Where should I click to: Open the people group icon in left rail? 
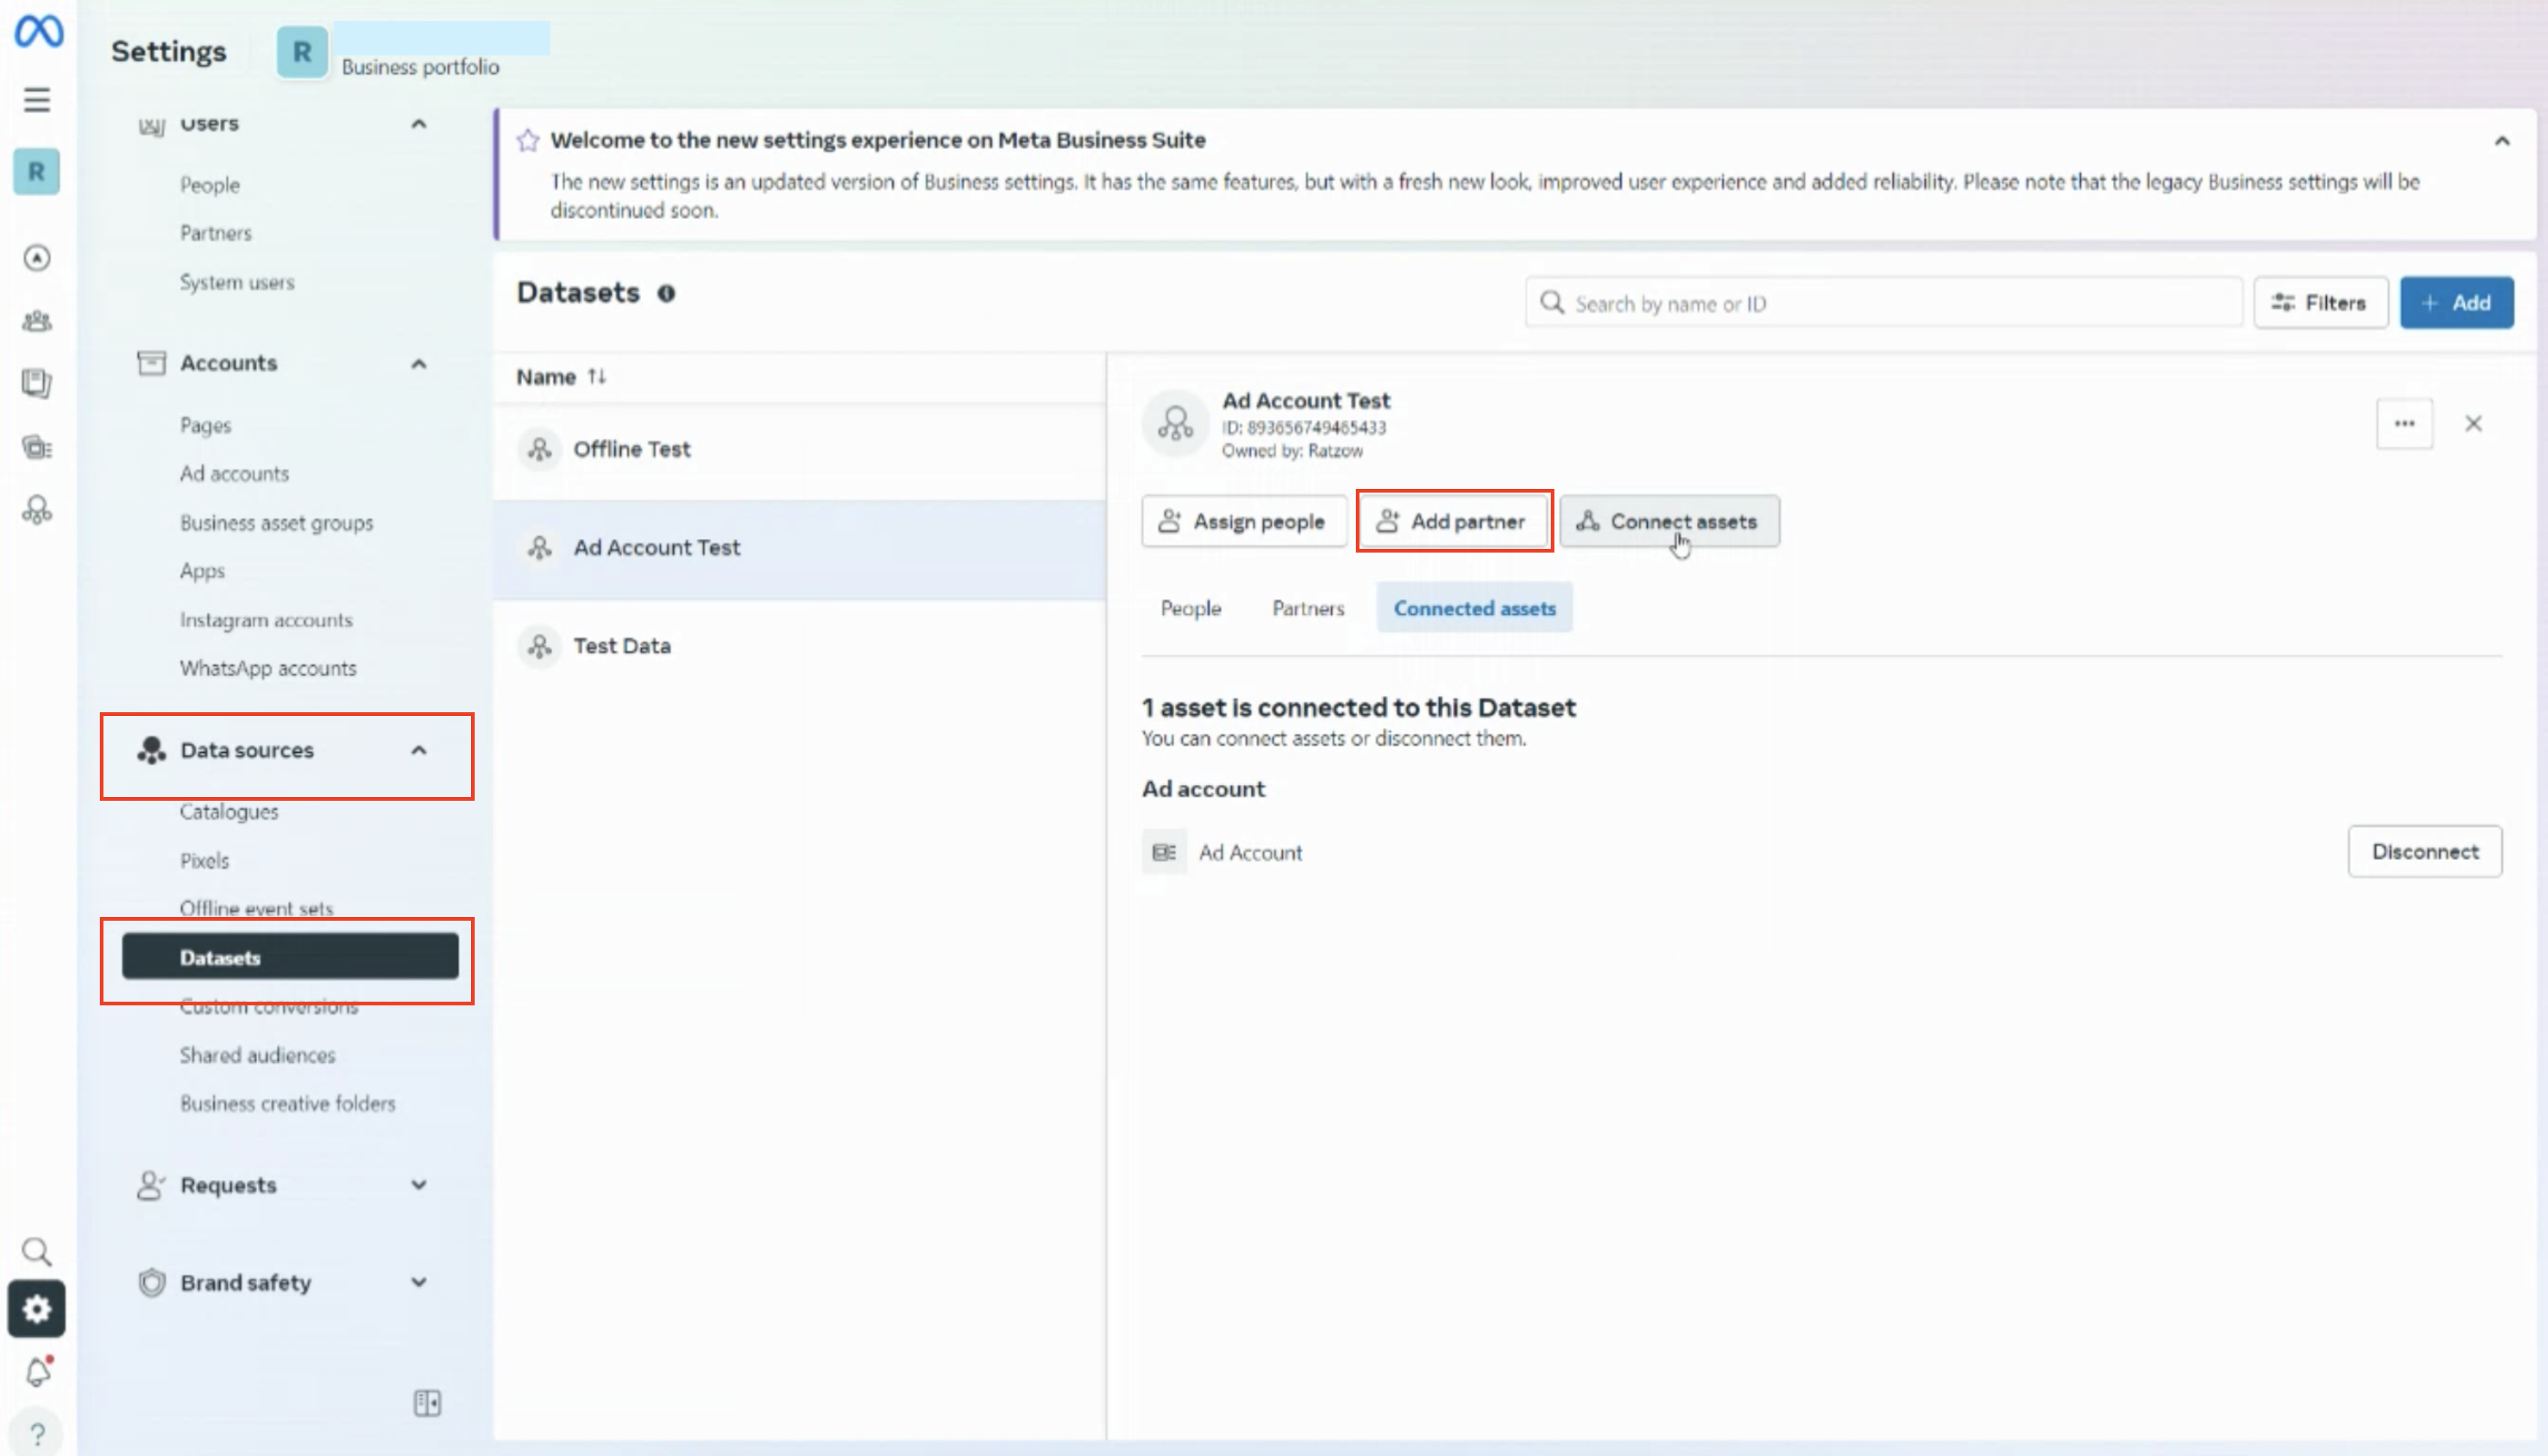(x=37, y=321)
